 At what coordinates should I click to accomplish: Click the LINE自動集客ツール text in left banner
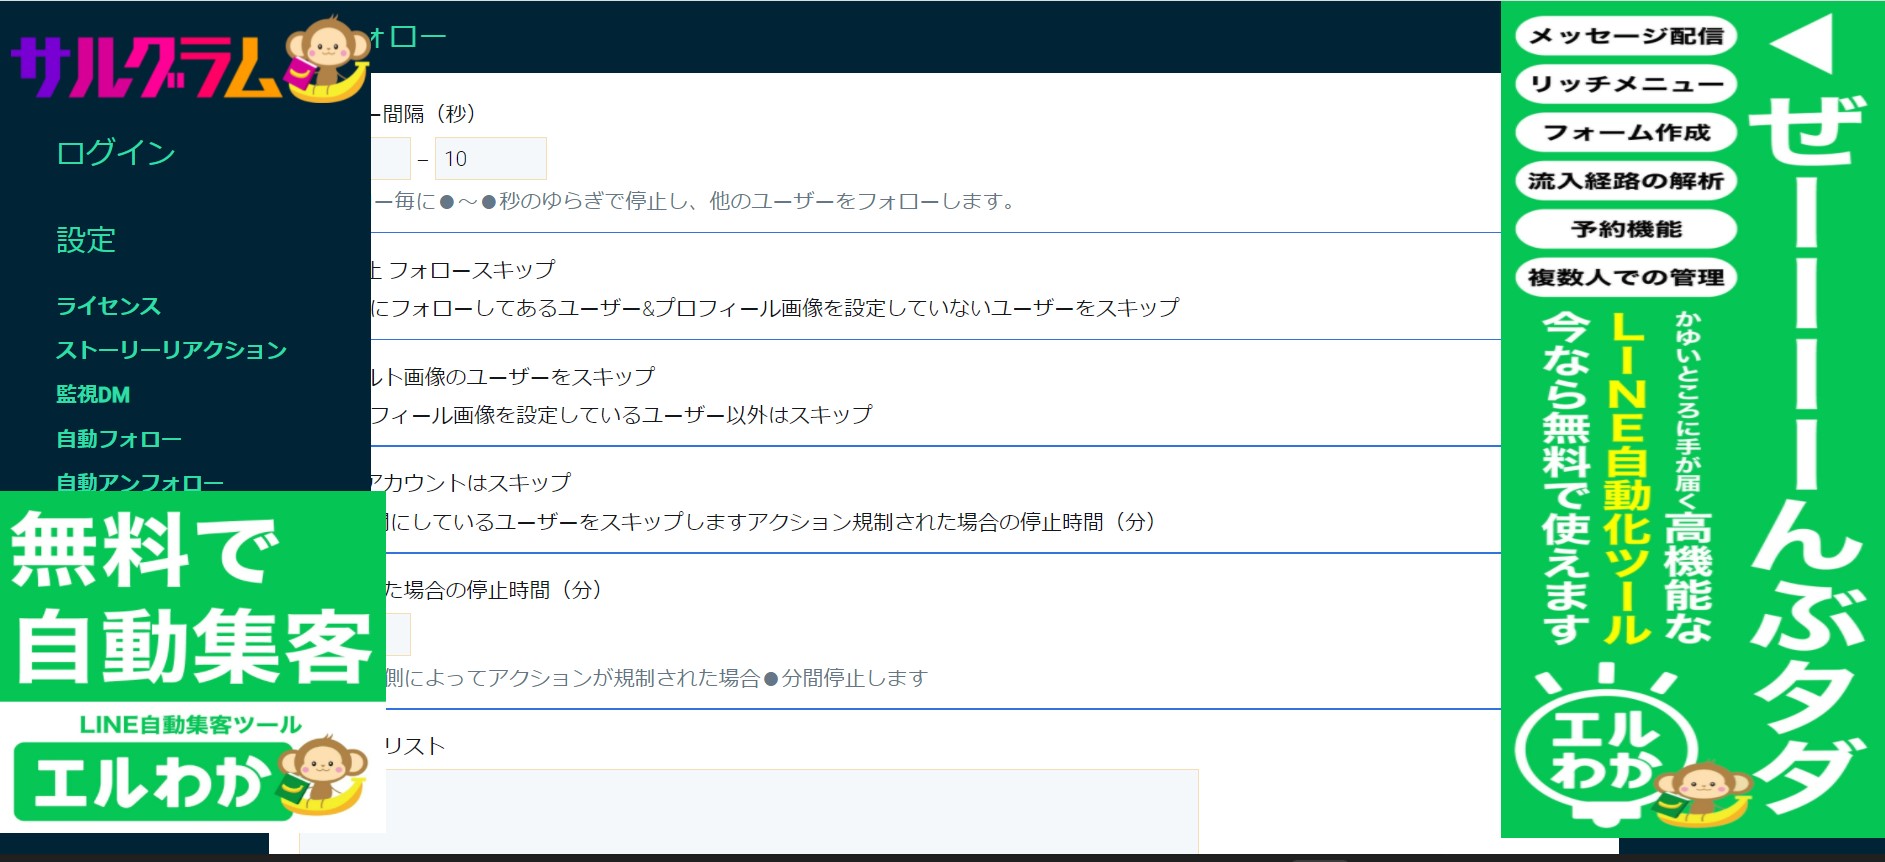click(190, 725)
